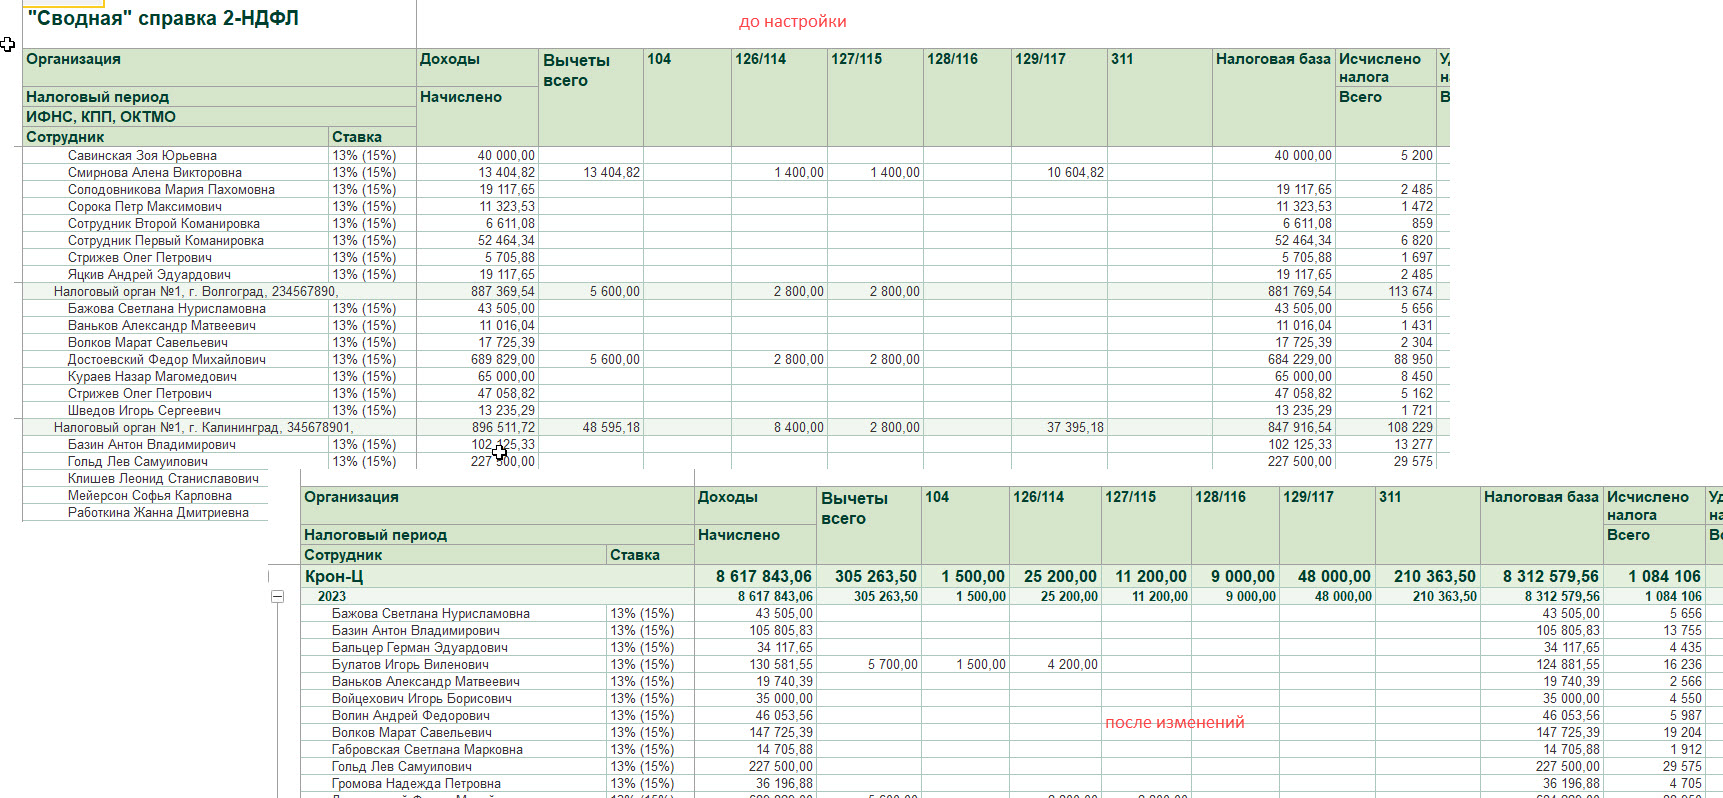This screenshot has width=1723, height=798.
Task: Select the Крон-Ц 128/116 total 9 000,00
Action: pos(1243,576)
